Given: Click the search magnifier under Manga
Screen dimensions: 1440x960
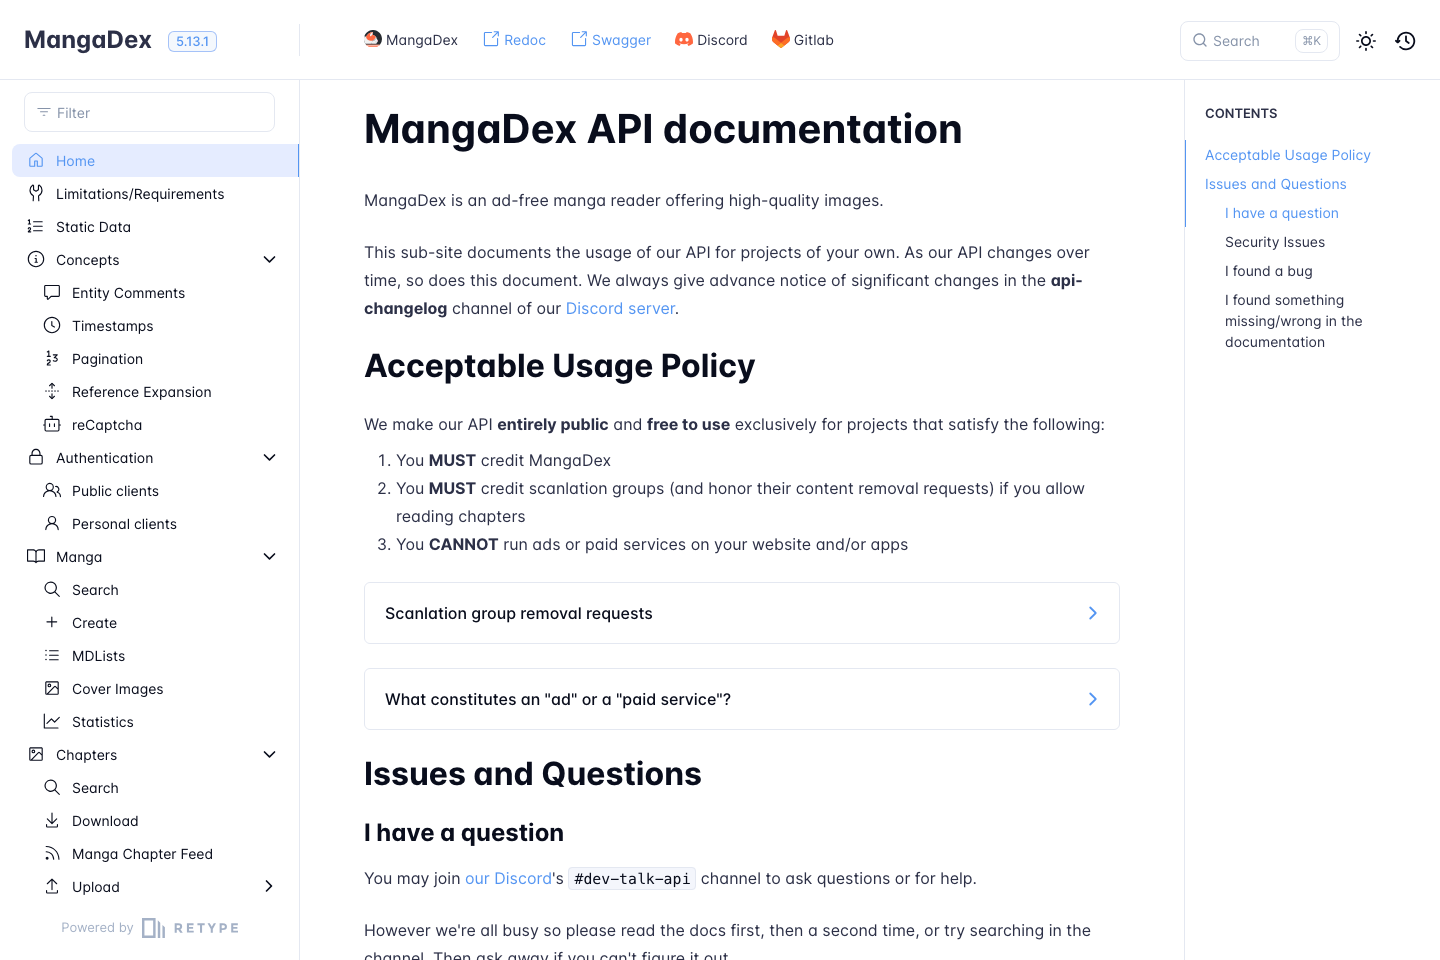Looking at the screenshot, I should tap(52, 589).
